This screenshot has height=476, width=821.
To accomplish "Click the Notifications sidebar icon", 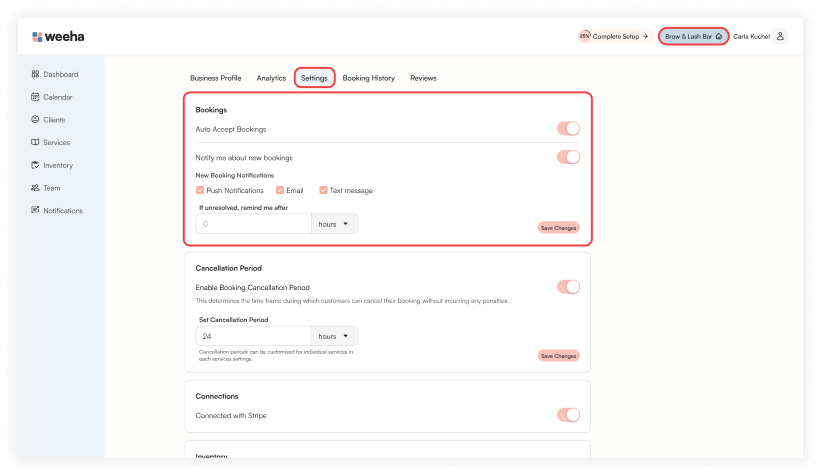I will click(x=35, y=210).
